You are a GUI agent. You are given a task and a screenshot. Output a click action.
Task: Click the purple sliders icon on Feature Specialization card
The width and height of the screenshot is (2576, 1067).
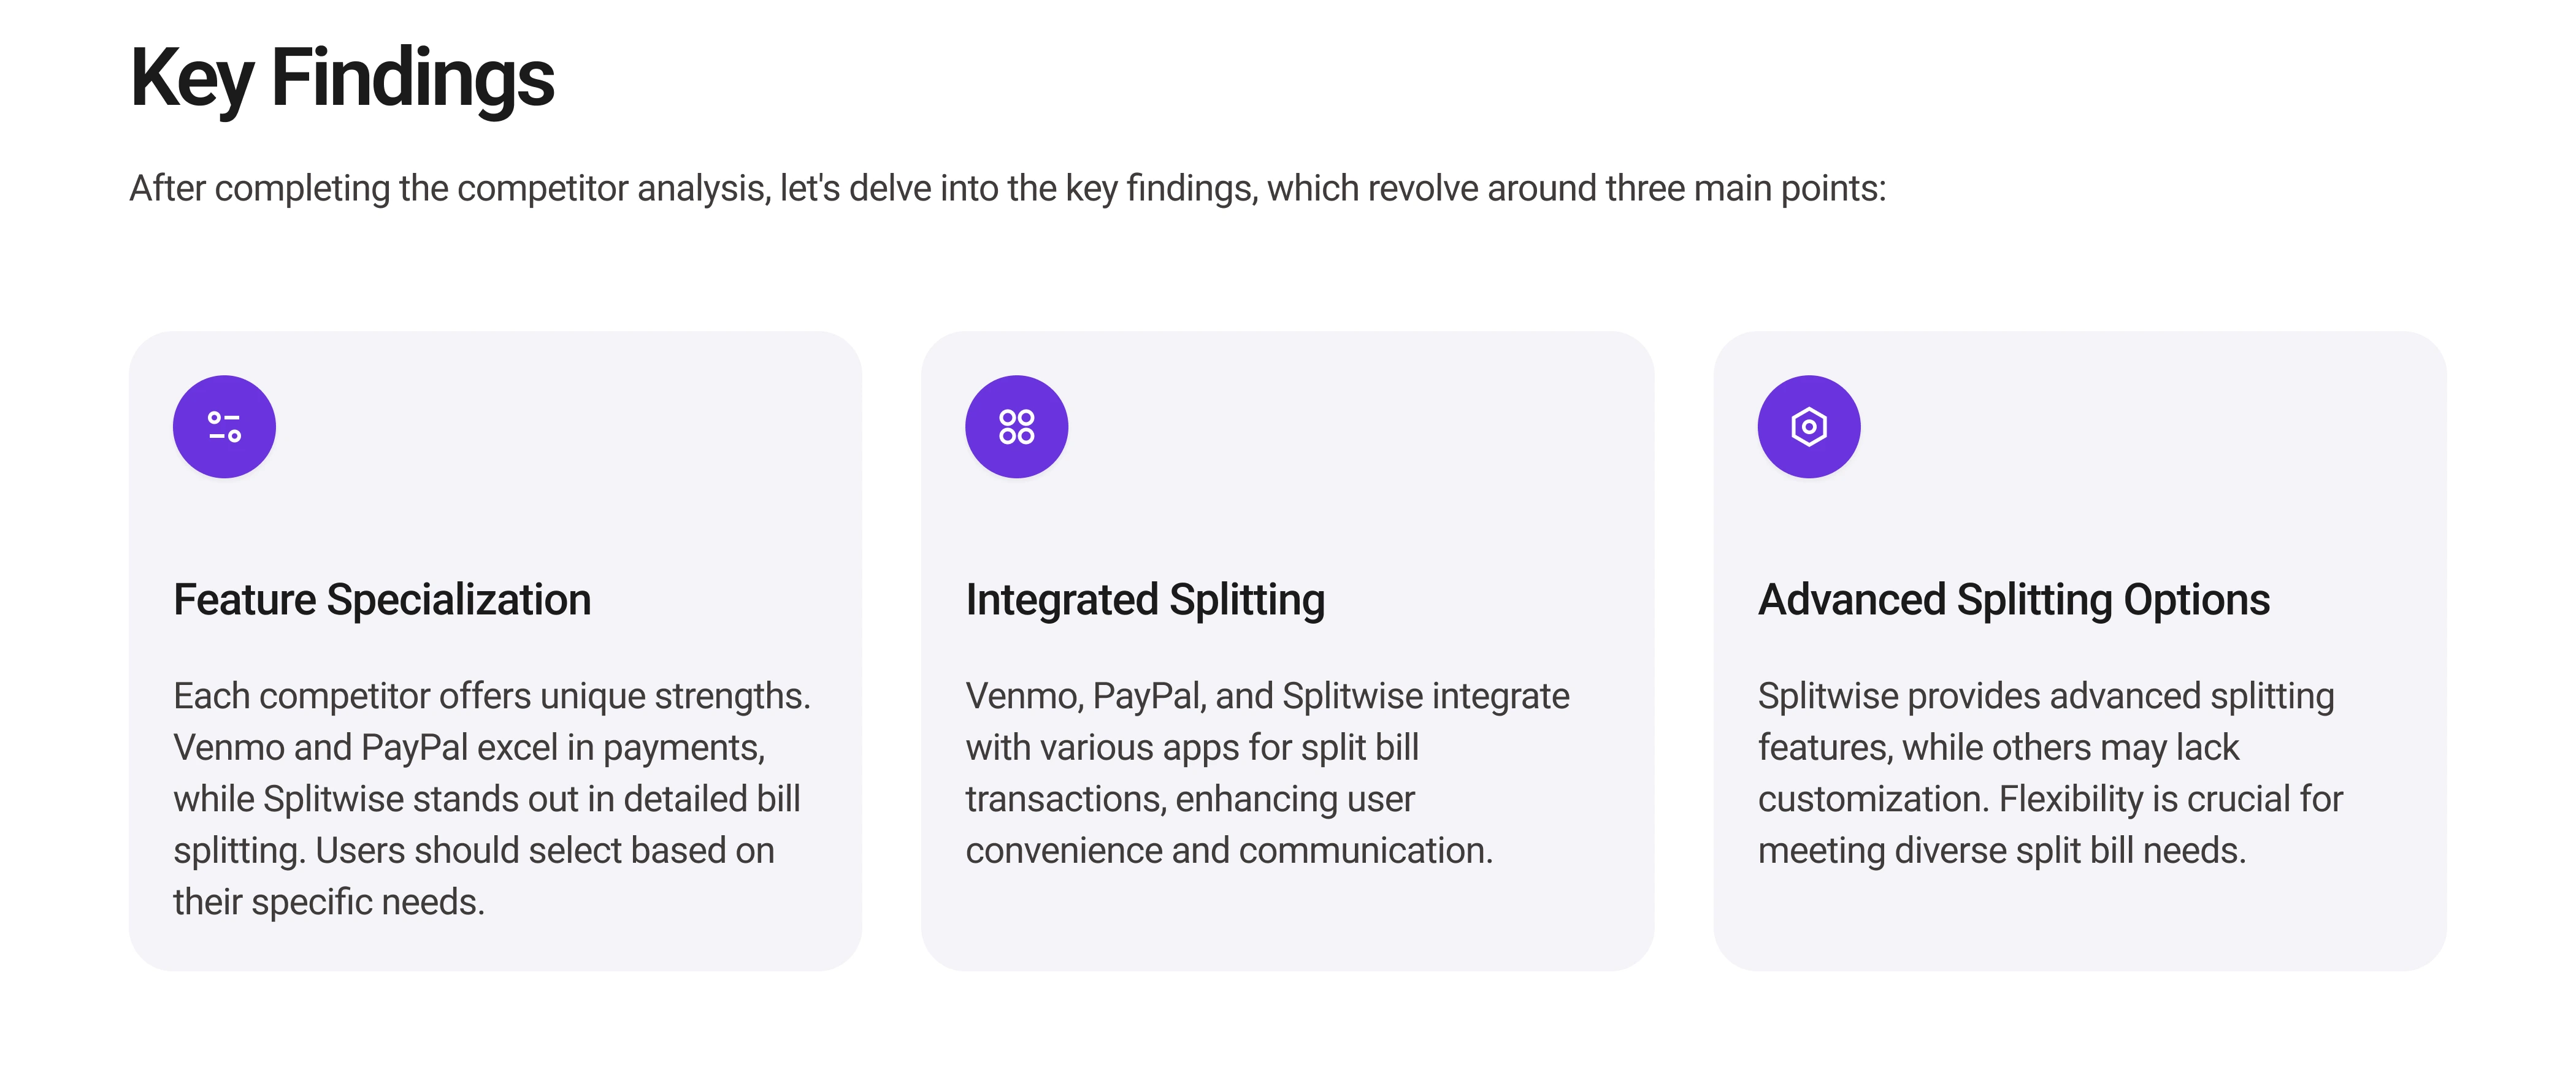pyautogui.click(x=224, y=427)
